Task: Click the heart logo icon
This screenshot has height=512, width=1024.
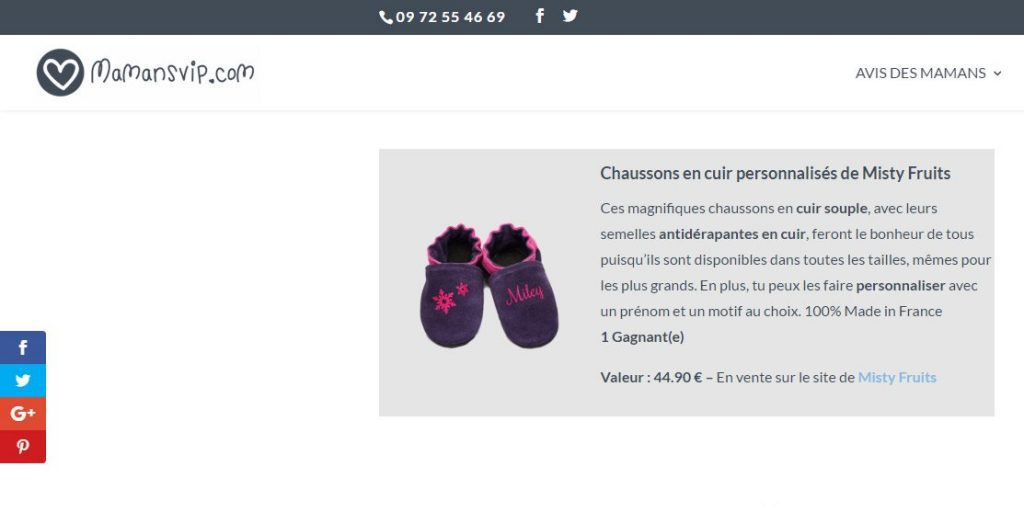Action: click(60, 72)
